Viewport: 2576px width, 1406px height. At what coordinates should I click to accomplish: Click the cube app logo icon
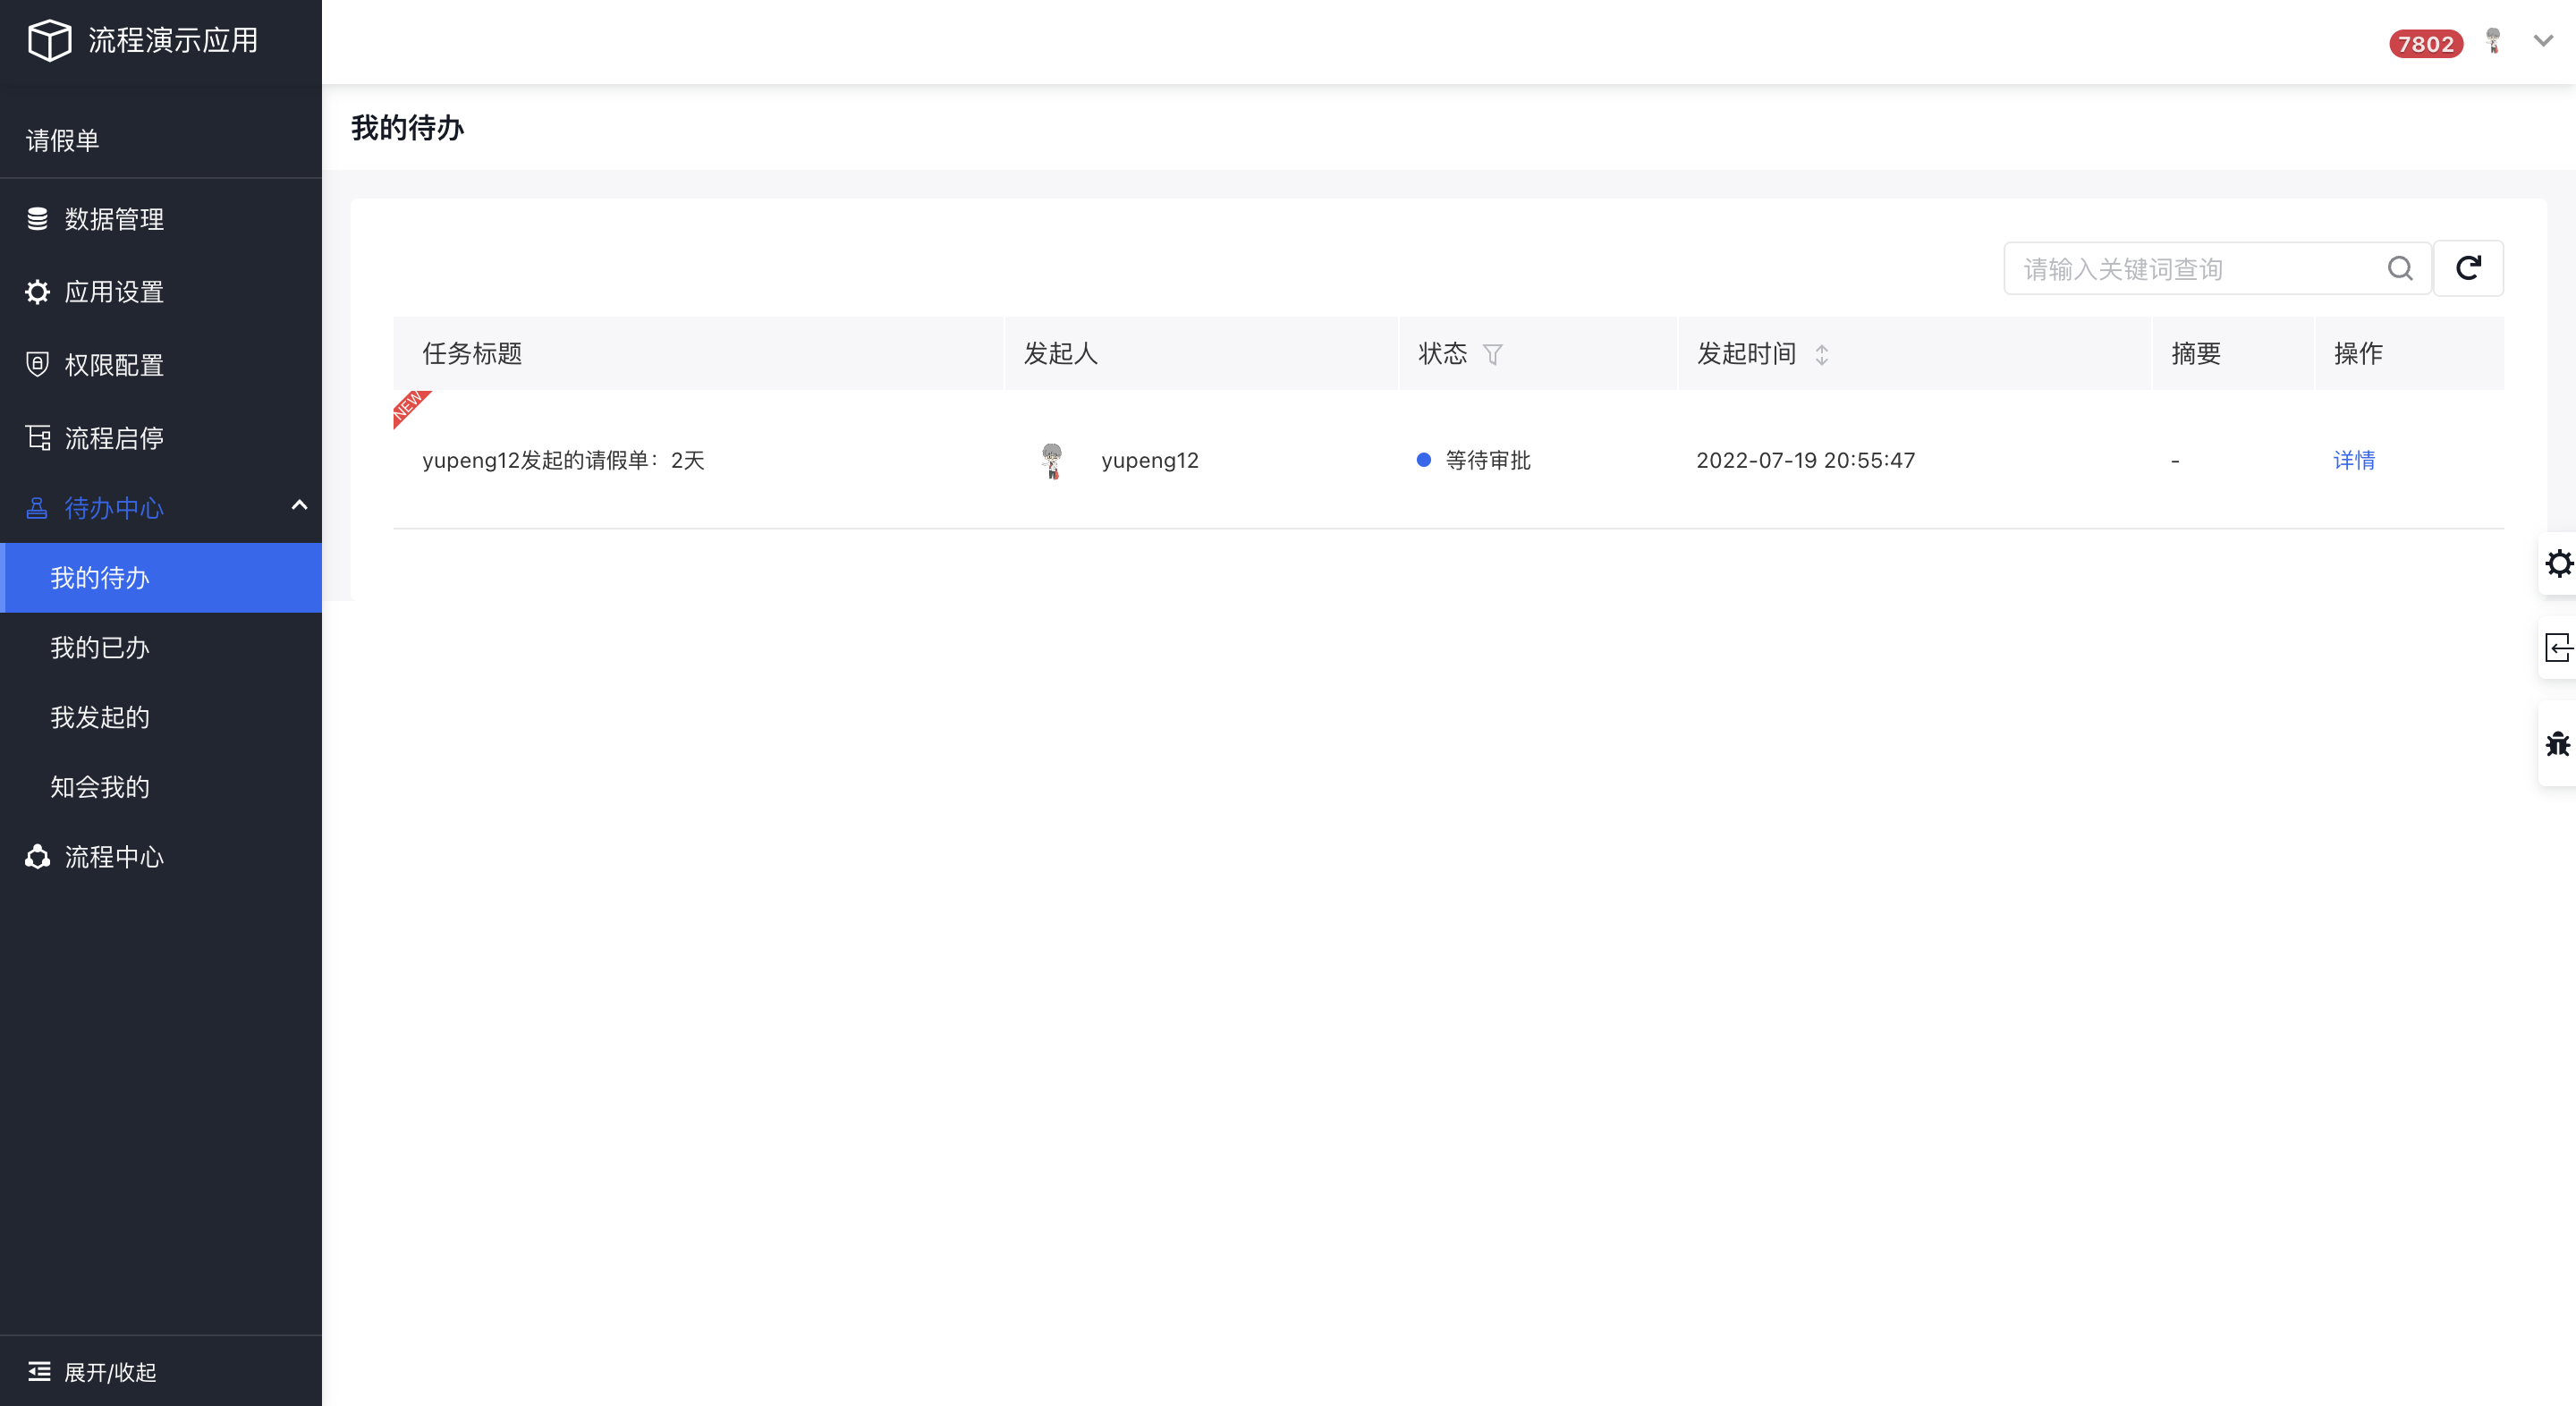point(49,41)
